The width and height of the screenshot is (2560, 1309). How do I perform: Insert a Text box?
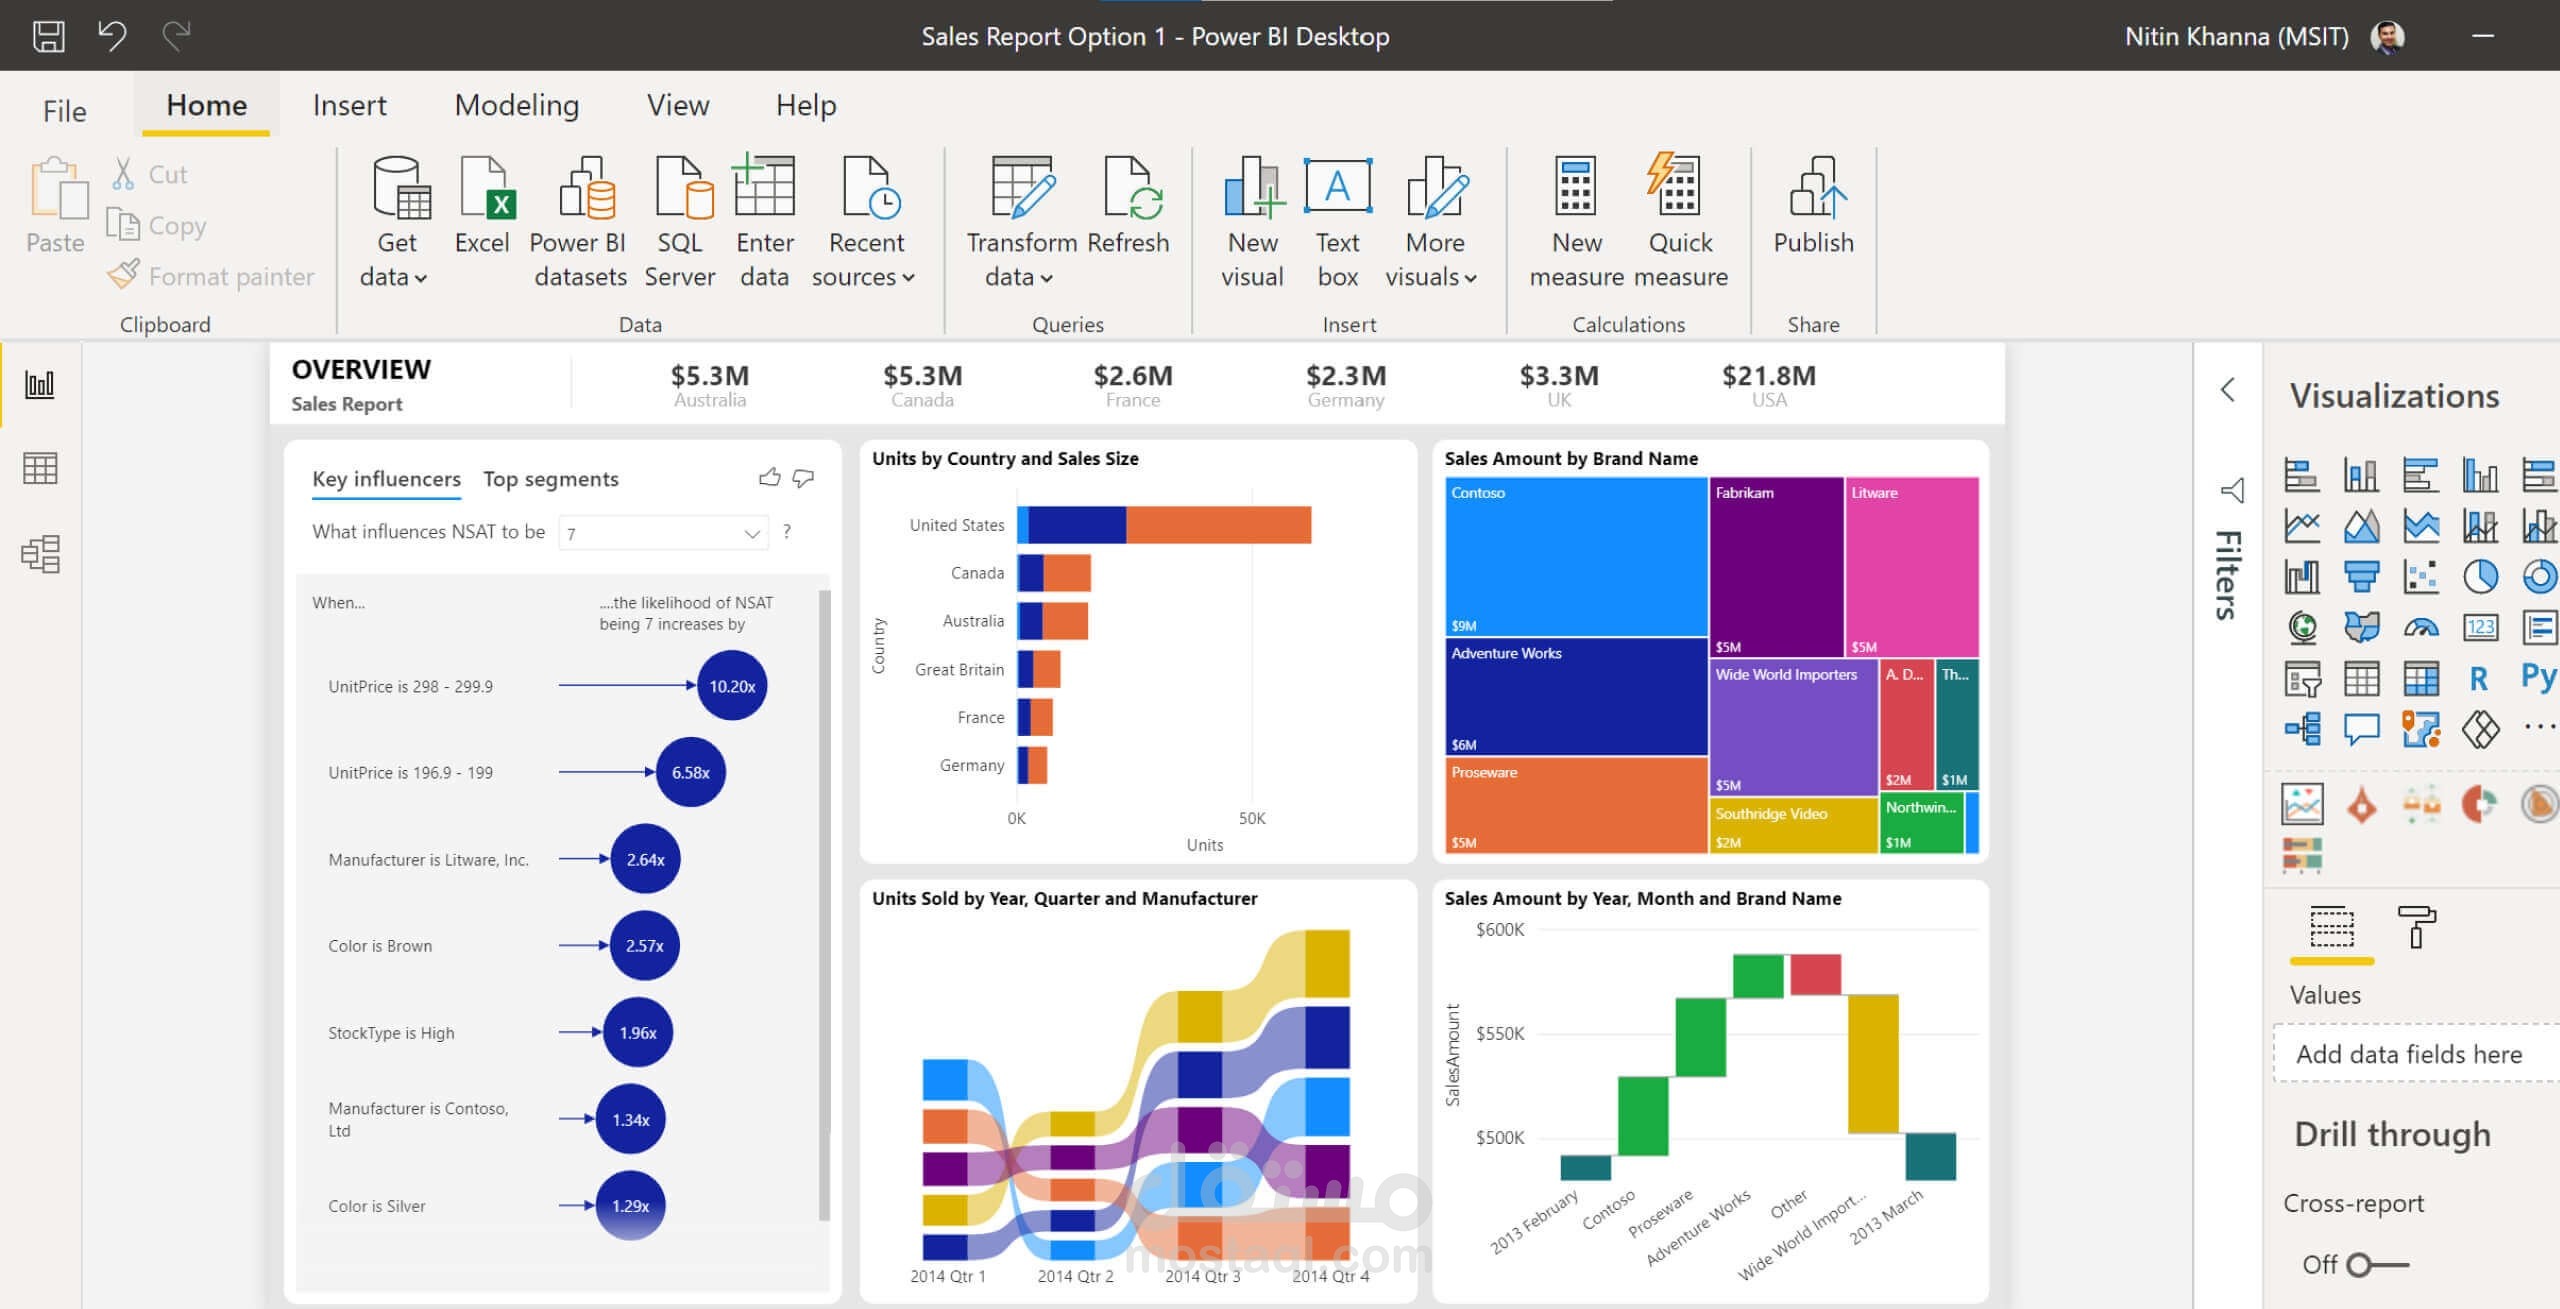tap(1338, 221)
